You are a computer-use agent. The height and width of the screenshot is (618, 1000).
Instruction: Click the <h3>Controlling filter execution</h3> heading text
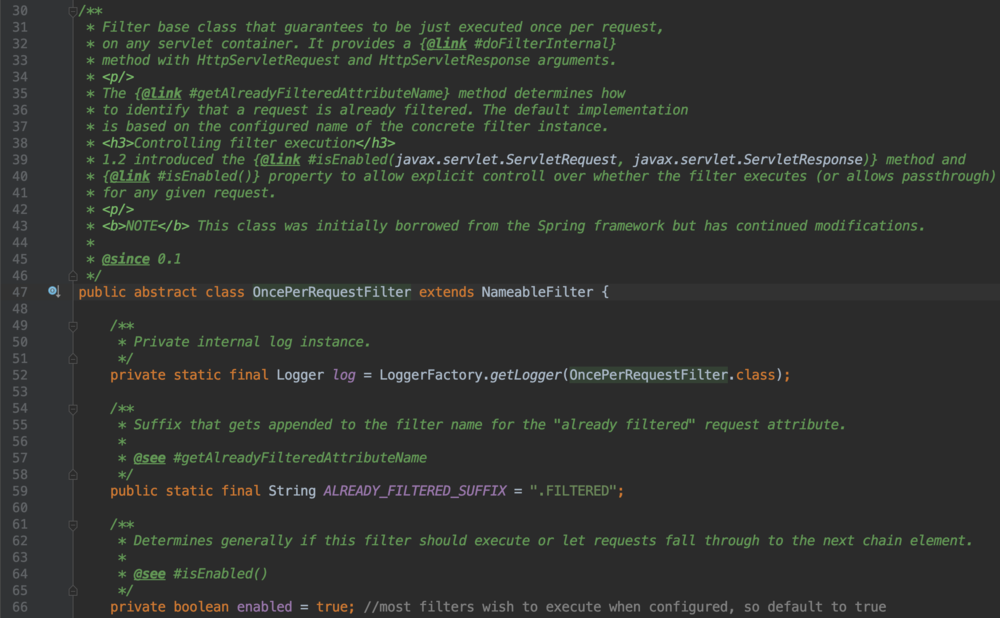[x=249, y=143]
